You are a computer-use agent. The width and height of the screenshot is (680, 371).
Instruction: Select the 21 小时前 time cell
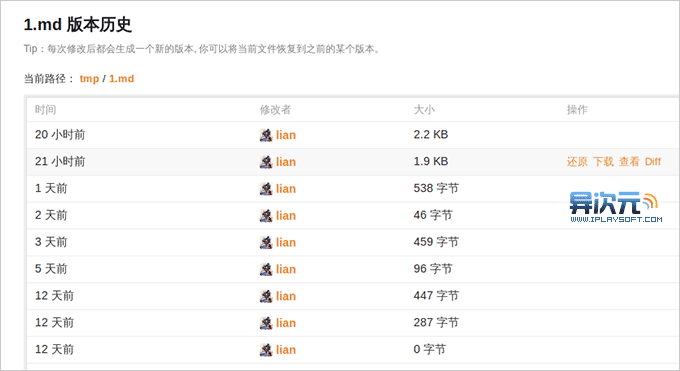click(60, 162)
